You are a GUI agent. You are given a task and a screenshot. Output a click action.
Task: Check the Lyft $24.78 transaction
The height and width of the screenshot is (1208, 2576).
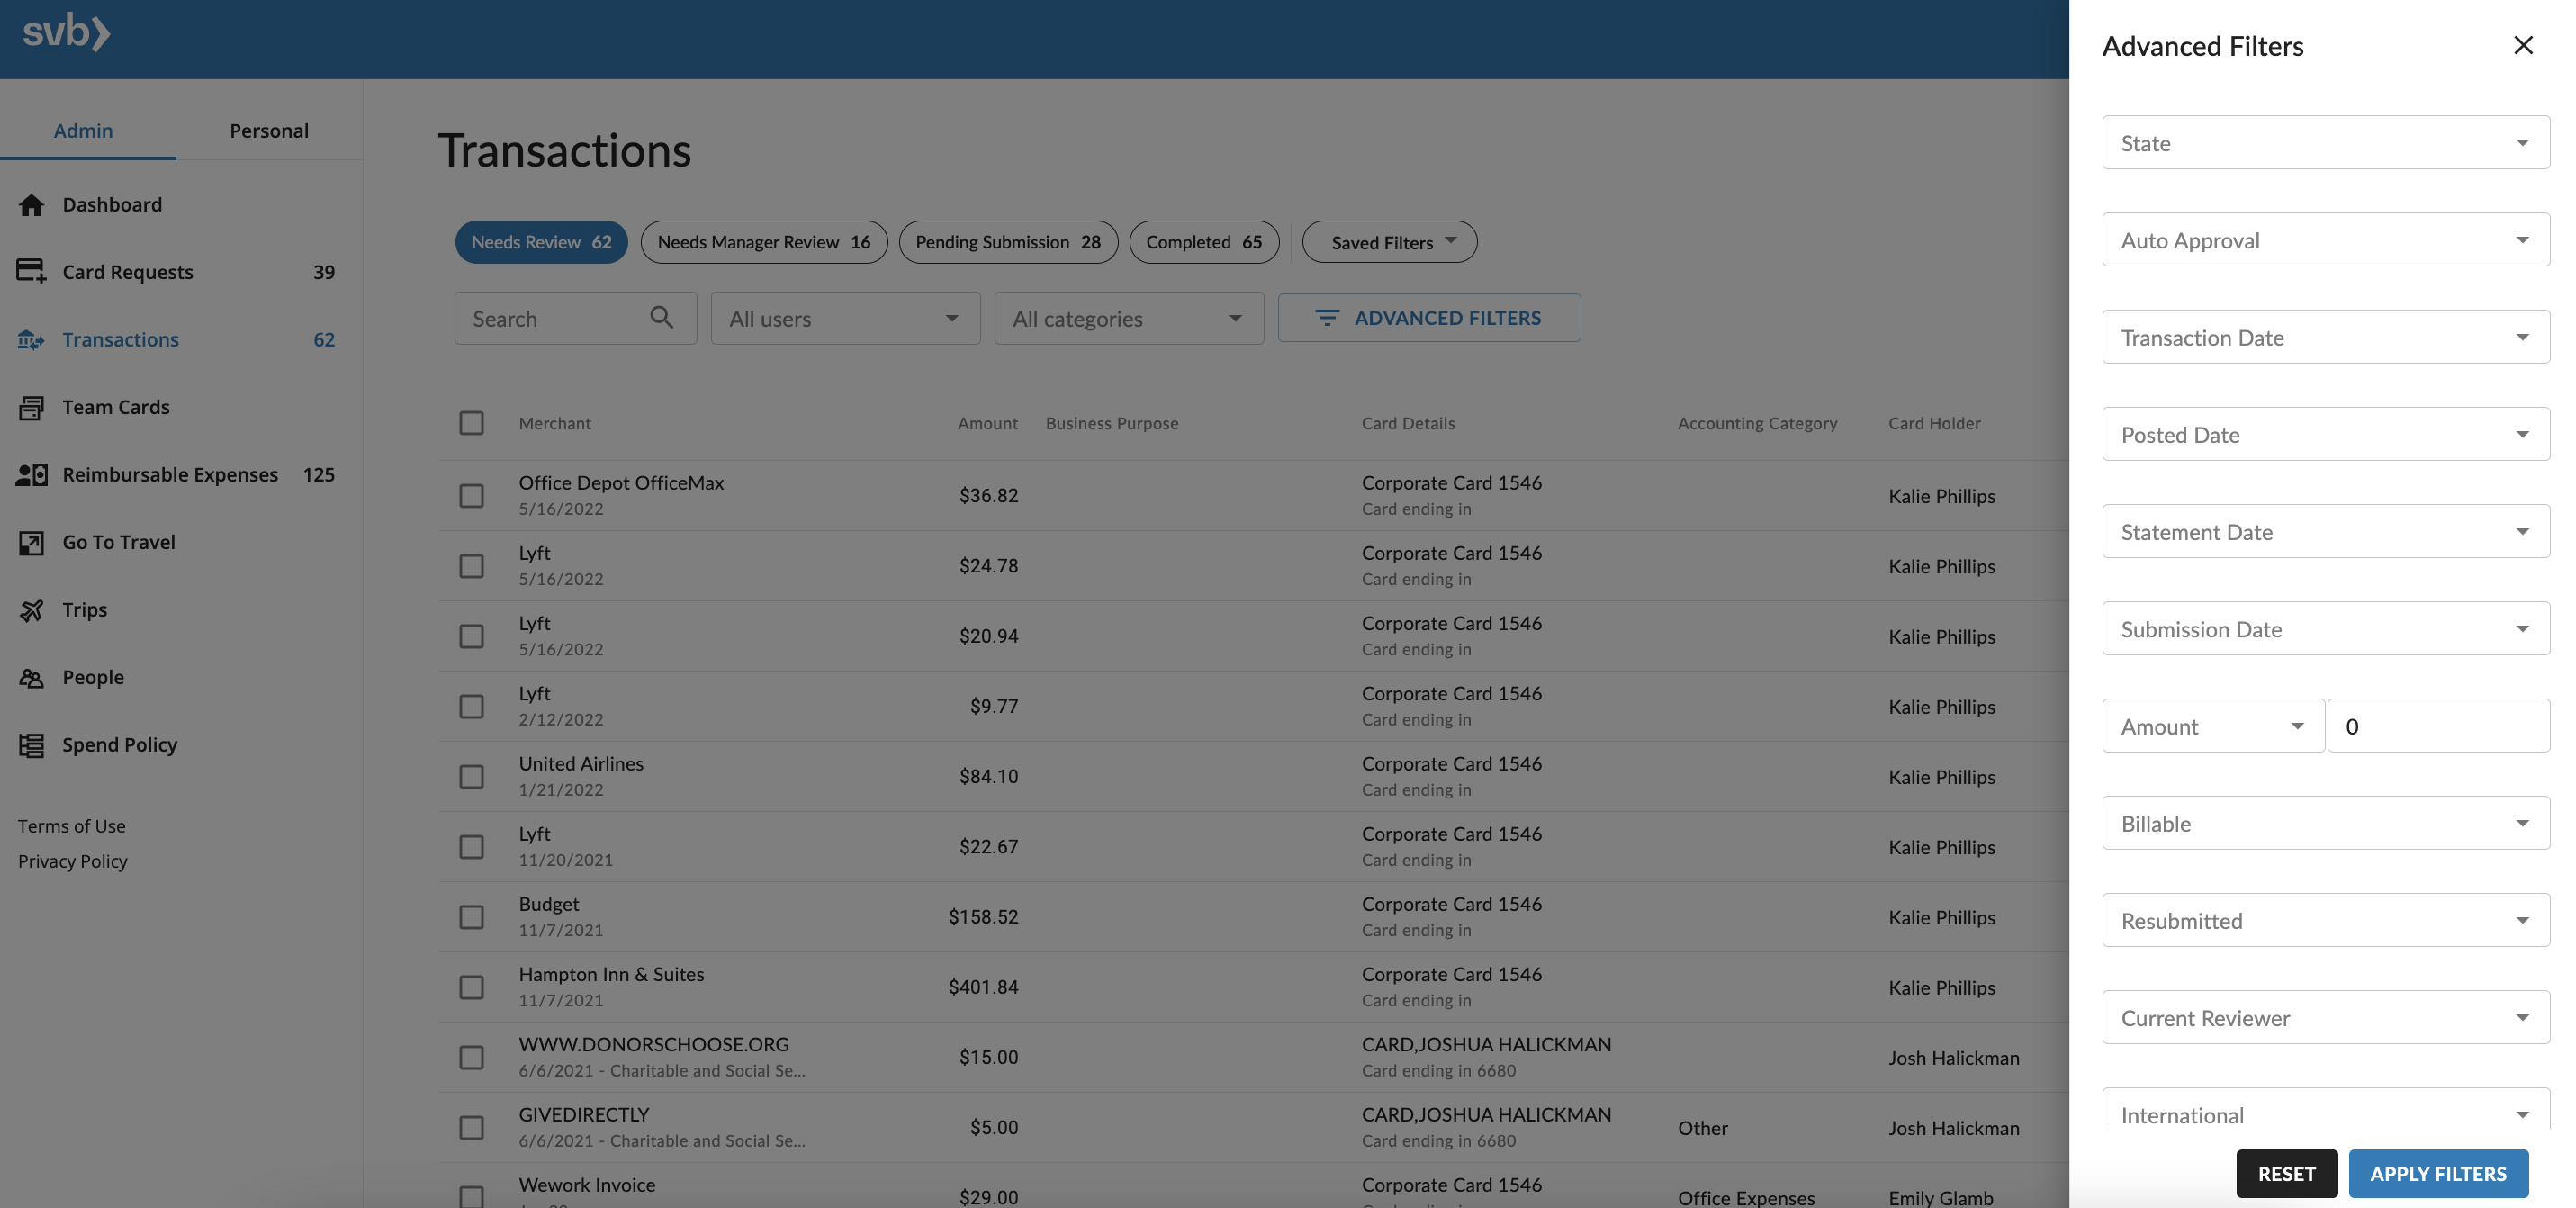pos(471,566)
